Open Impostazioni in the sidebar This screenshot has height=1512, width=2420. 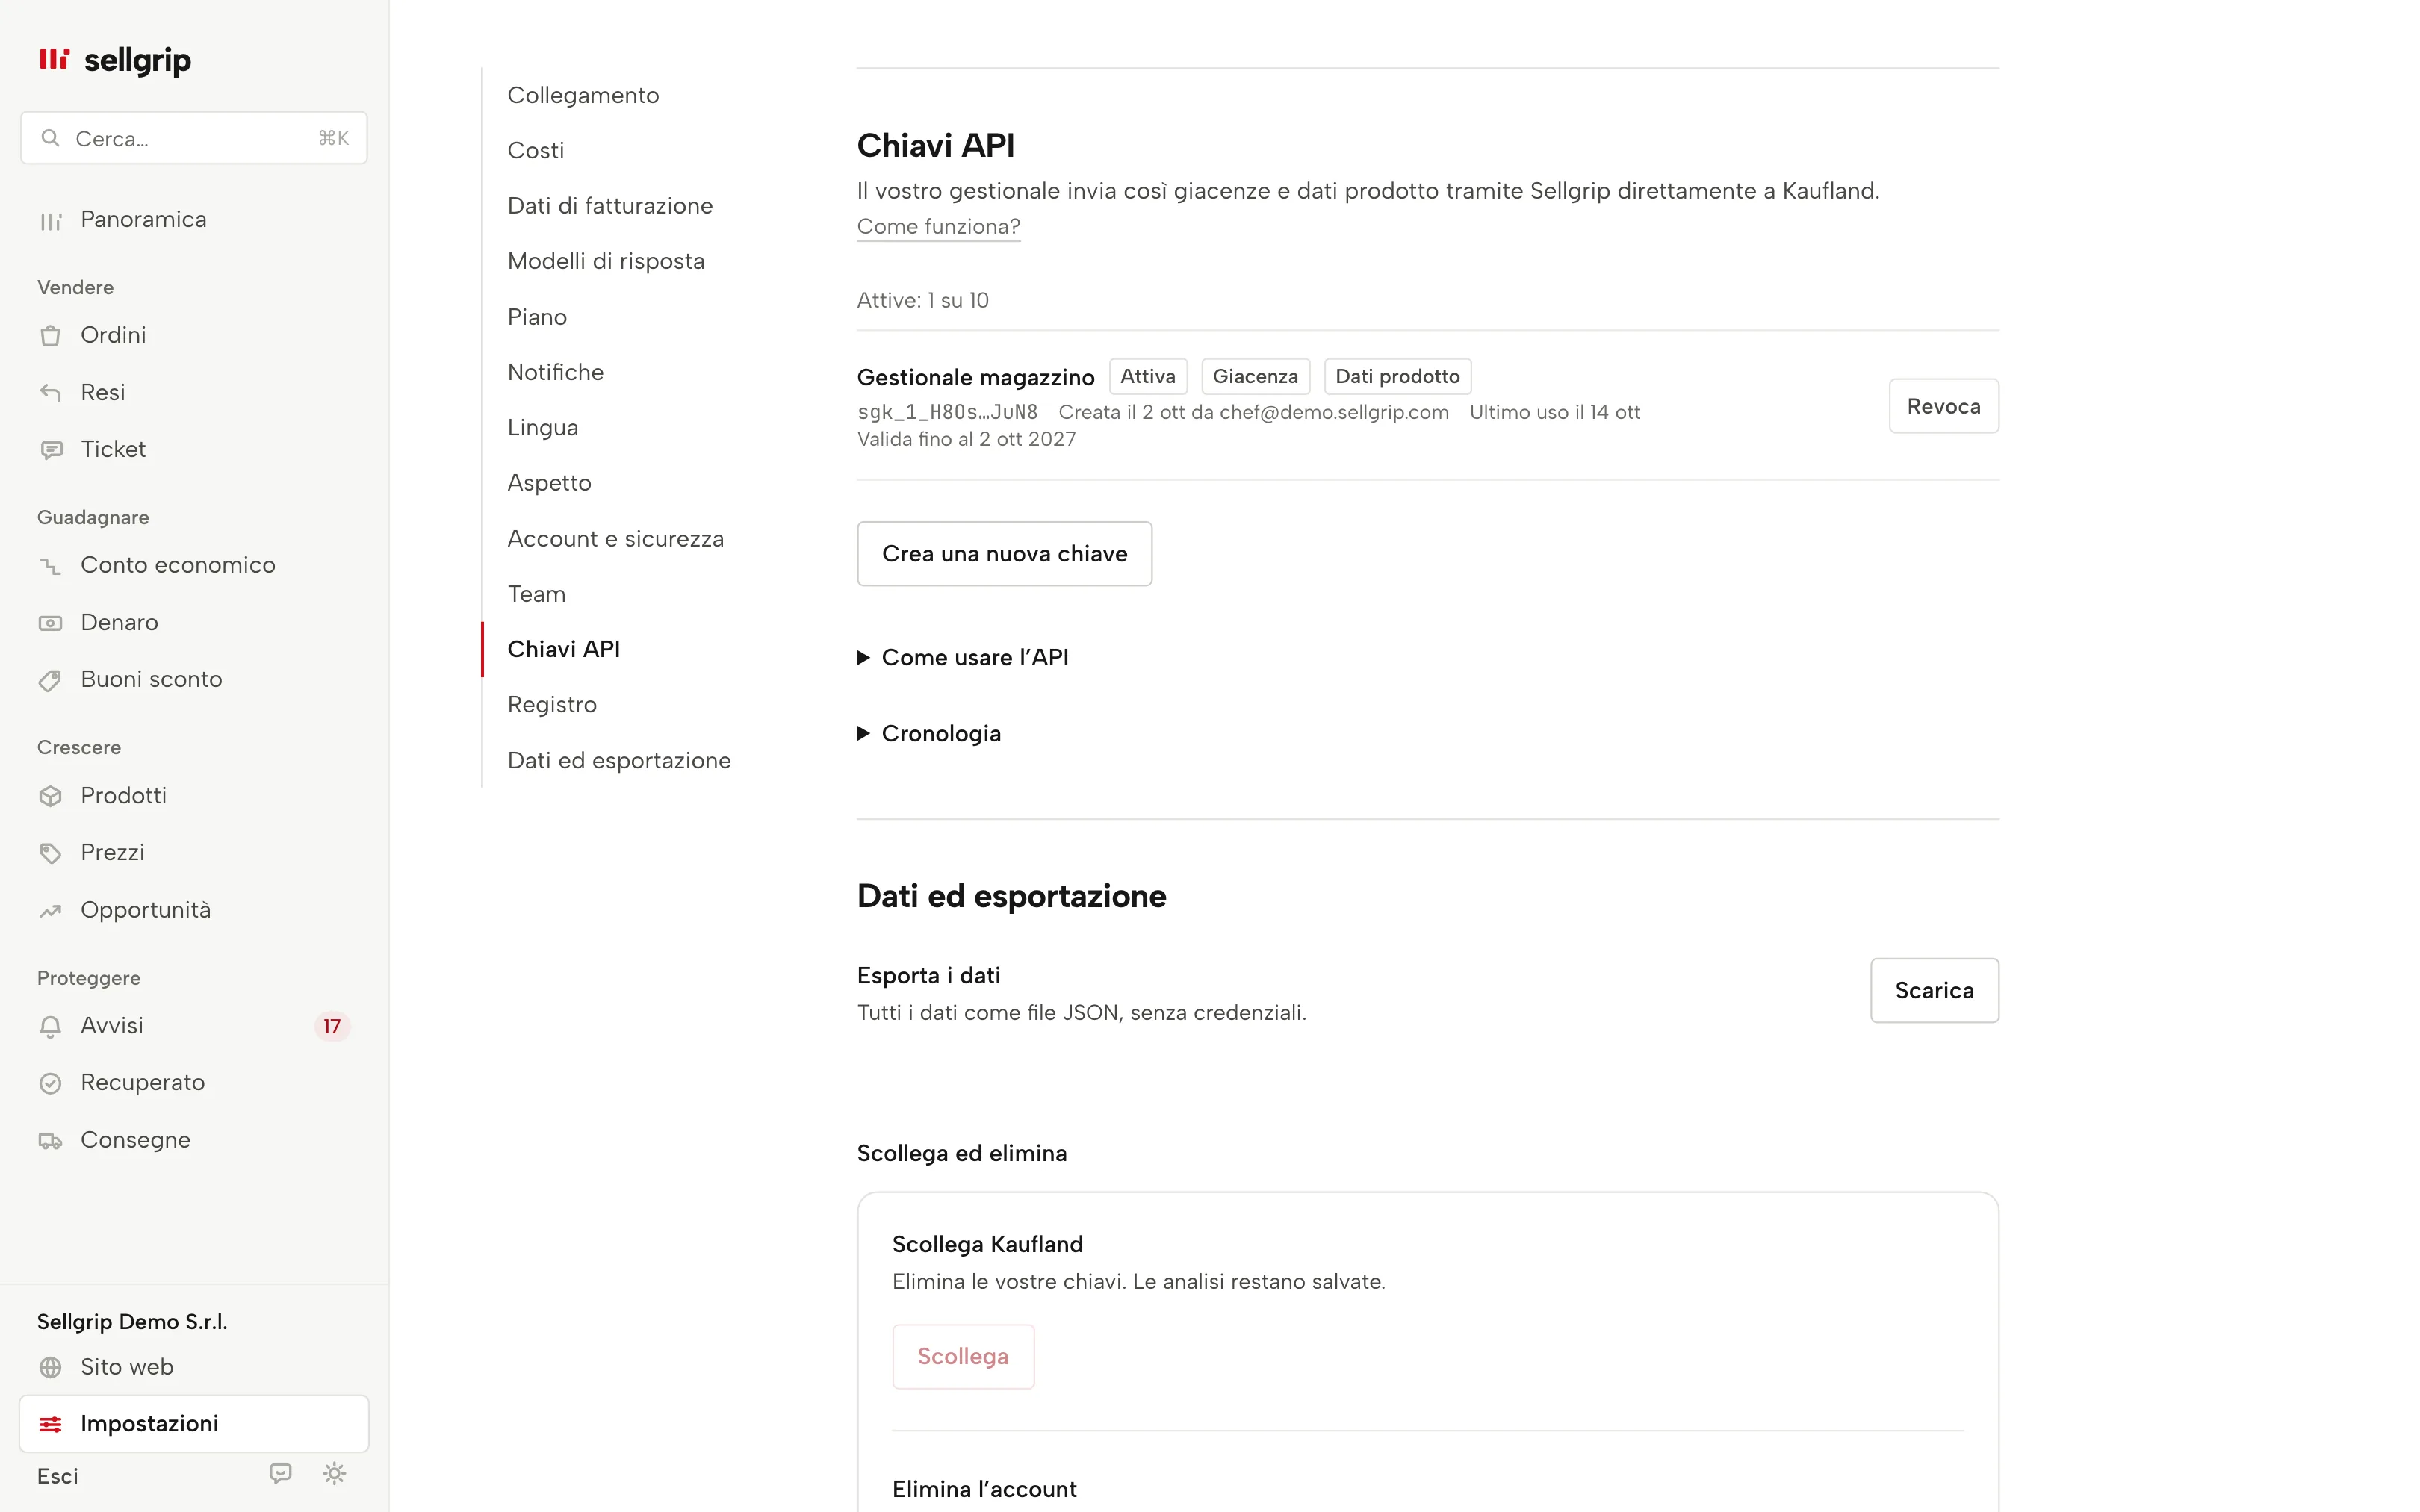point(194,1423)
